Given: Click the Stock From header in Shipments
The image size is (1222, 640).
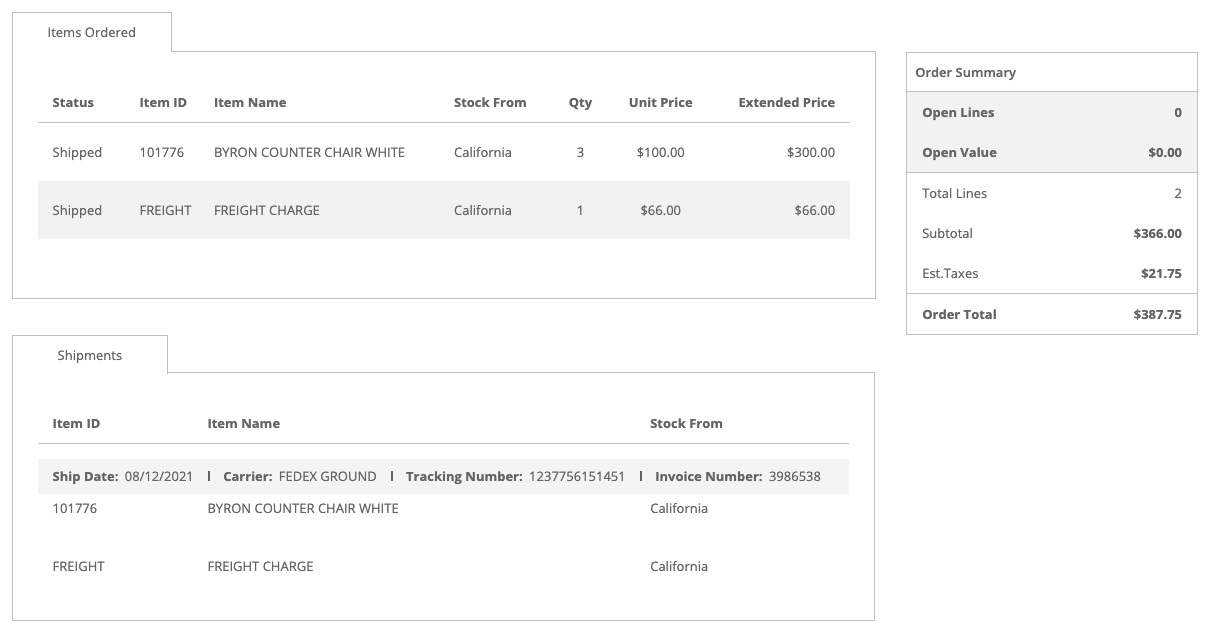Looking at the screenshot, I should pos(686,424).
